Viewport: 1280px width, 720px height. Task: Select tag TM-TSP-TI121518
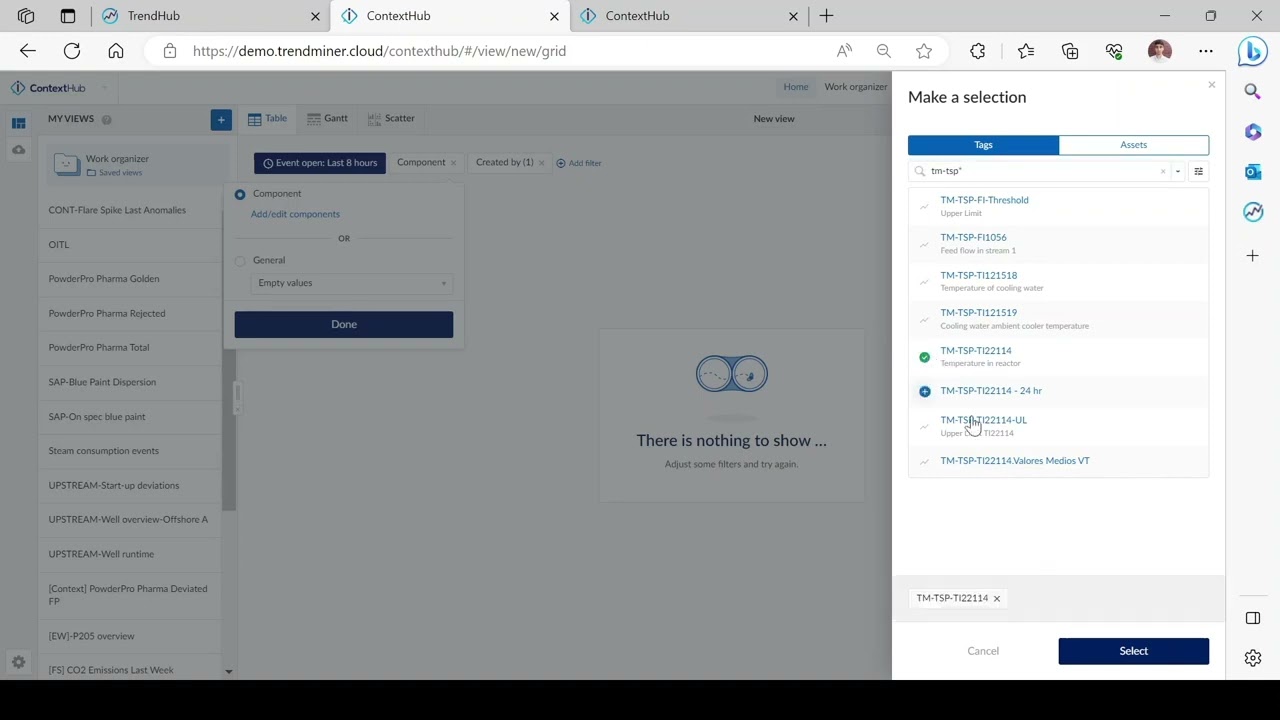pyautogui.click(x=978, y=275)
